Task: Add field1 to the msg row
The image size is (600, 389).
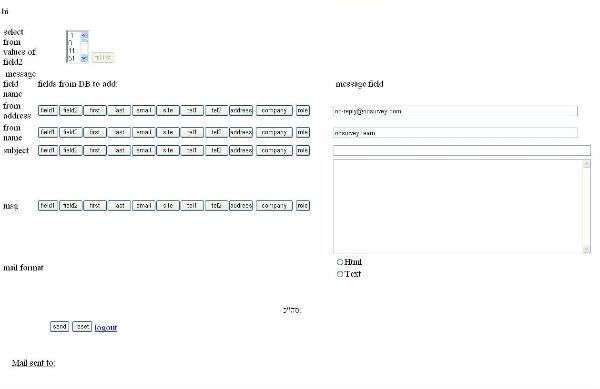Action: 48,205
